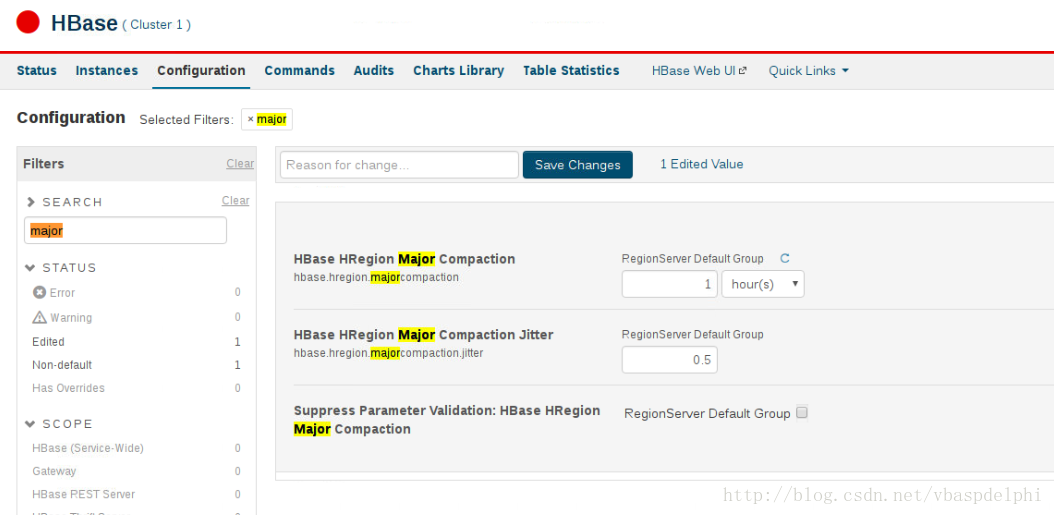Viewport: 1054px width, 515px height.
Task: Open the Quick Links dropdown
Action: [809, 71]
